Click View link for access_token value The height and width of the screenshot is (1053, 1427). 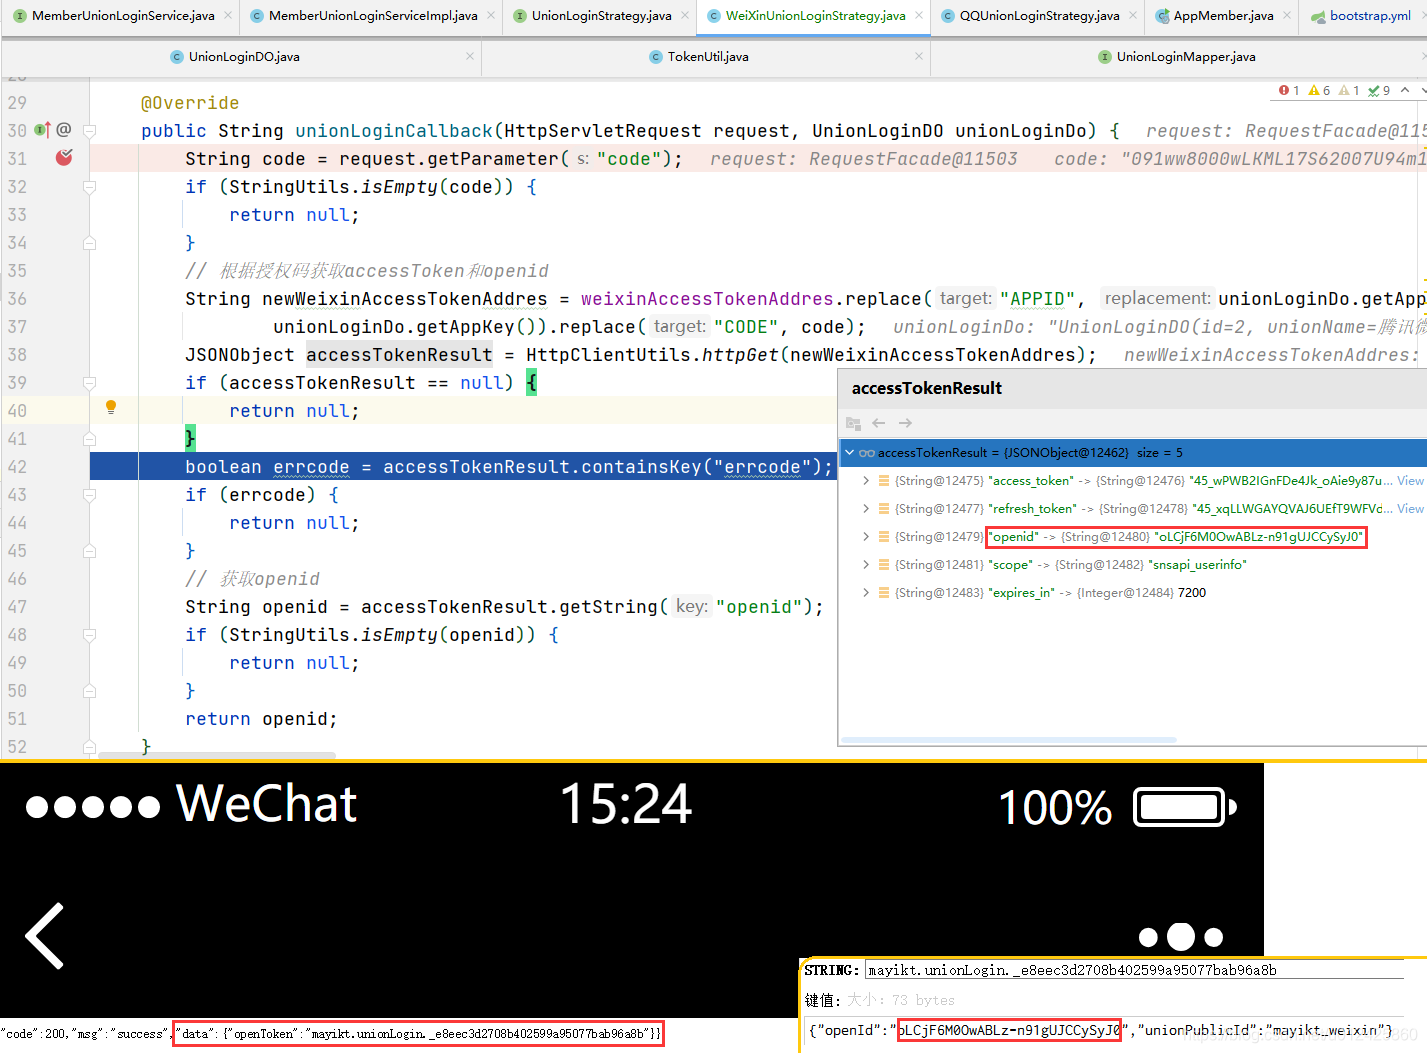pos(1410,481)
